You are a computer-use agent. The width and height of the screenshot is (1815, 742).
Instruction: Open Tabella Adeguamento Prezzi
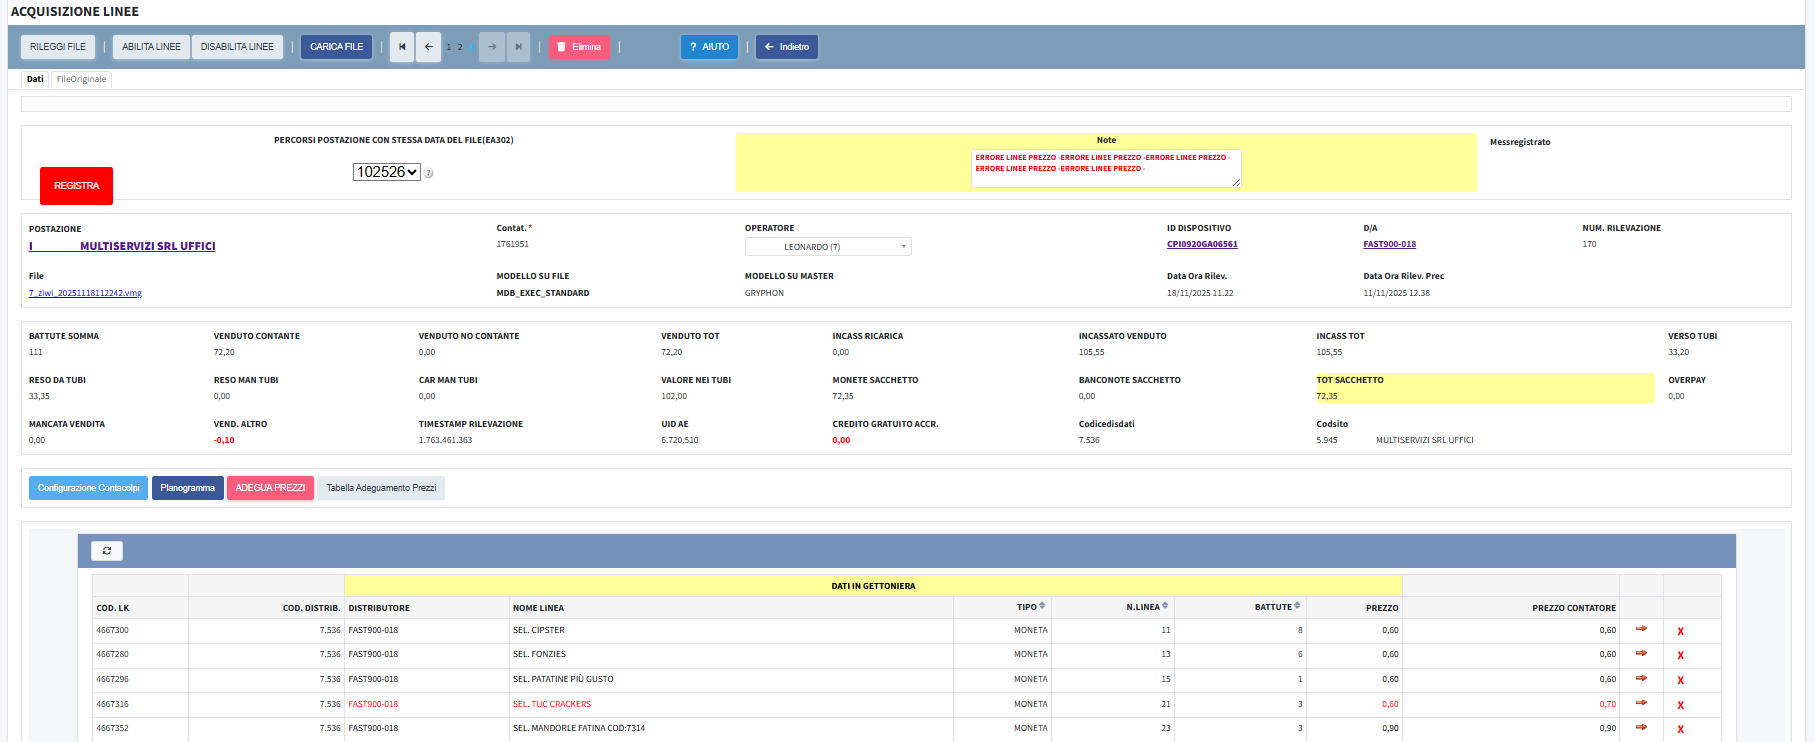381,488
